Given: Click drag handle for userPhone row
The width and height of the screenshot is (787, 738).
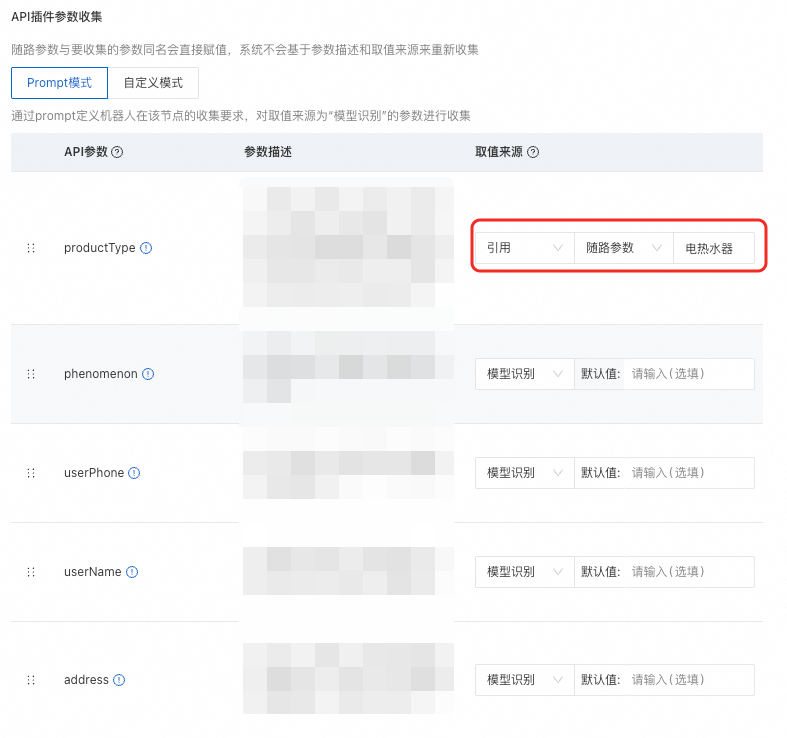Looking at the screenshot, I should point(31,473).
